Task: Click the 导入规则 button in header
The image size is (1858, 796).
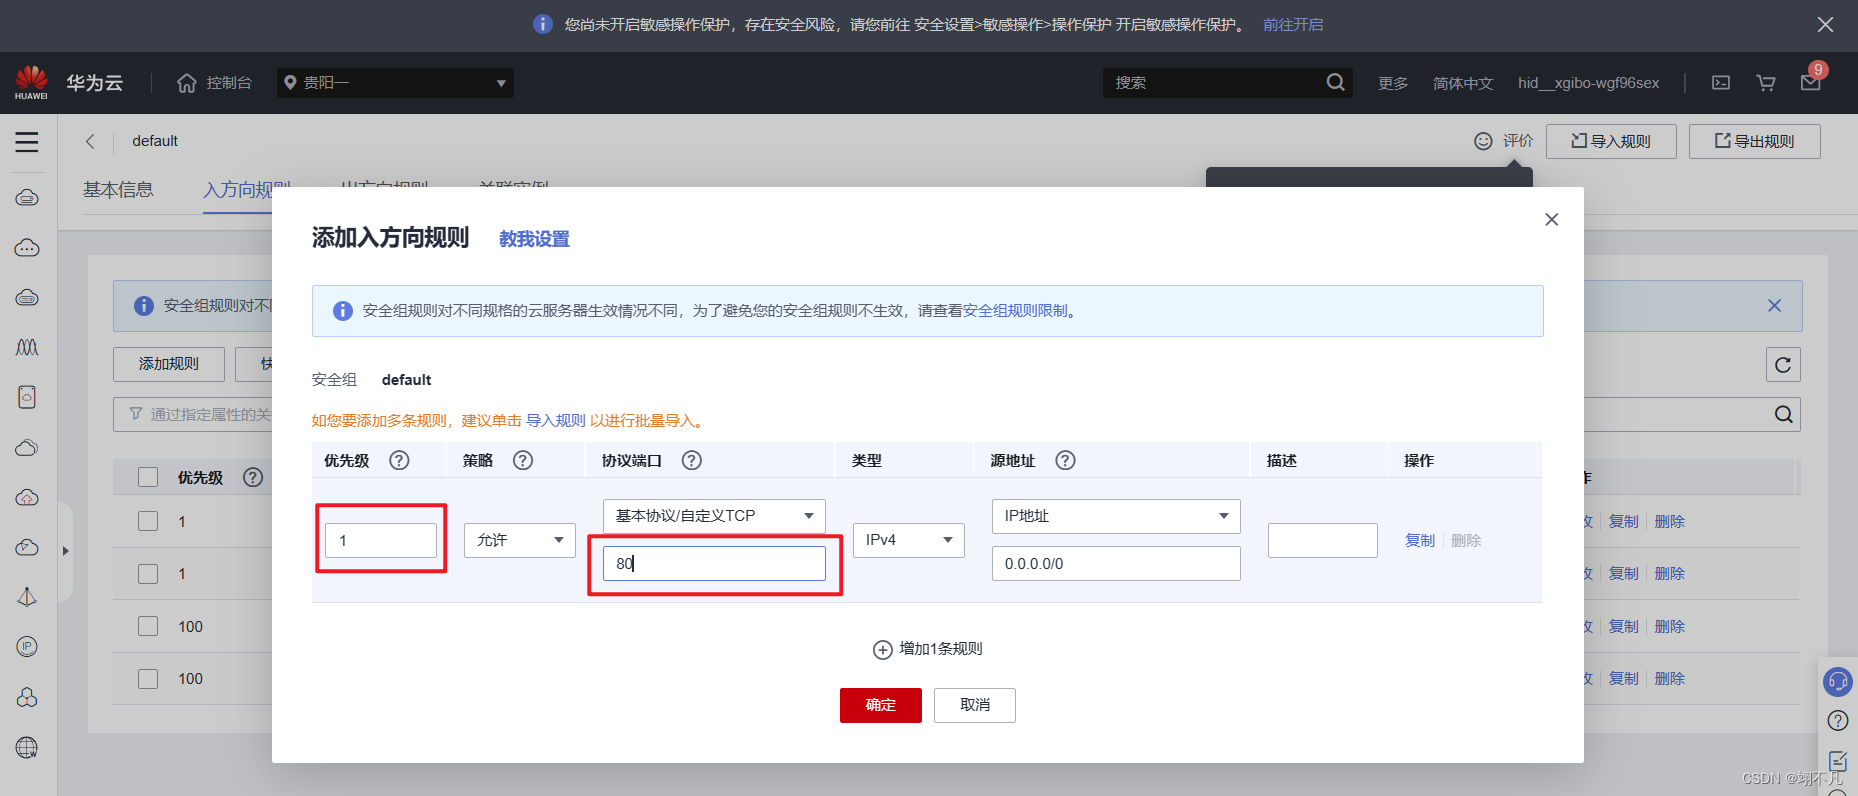Action: [x=1612, y=141]
